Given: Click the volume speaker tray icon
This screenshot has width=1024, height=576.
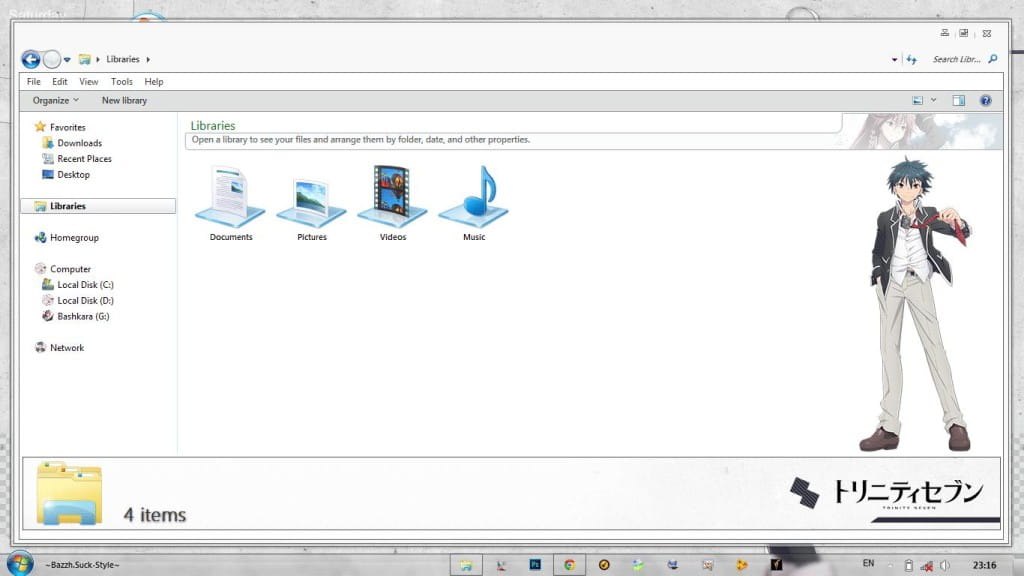Looking at the screenshot, I should (x=945, y=565).
